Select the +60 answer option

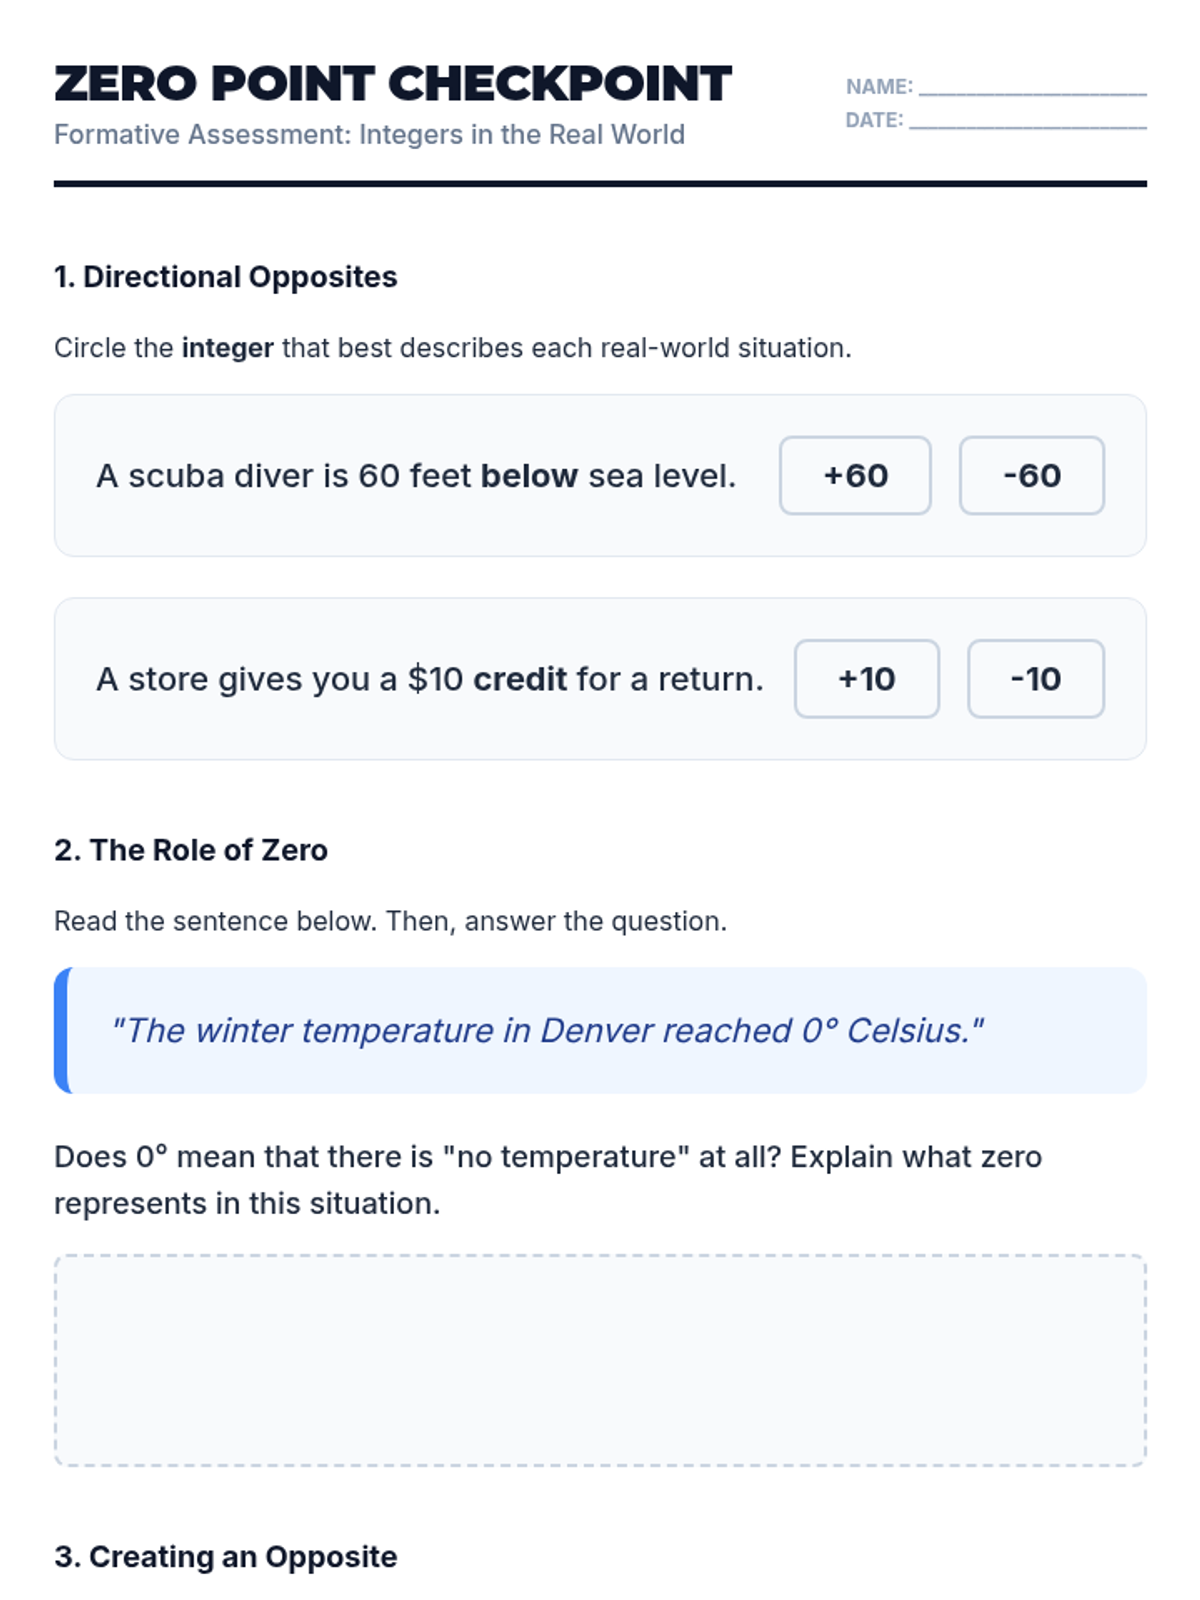855,476
